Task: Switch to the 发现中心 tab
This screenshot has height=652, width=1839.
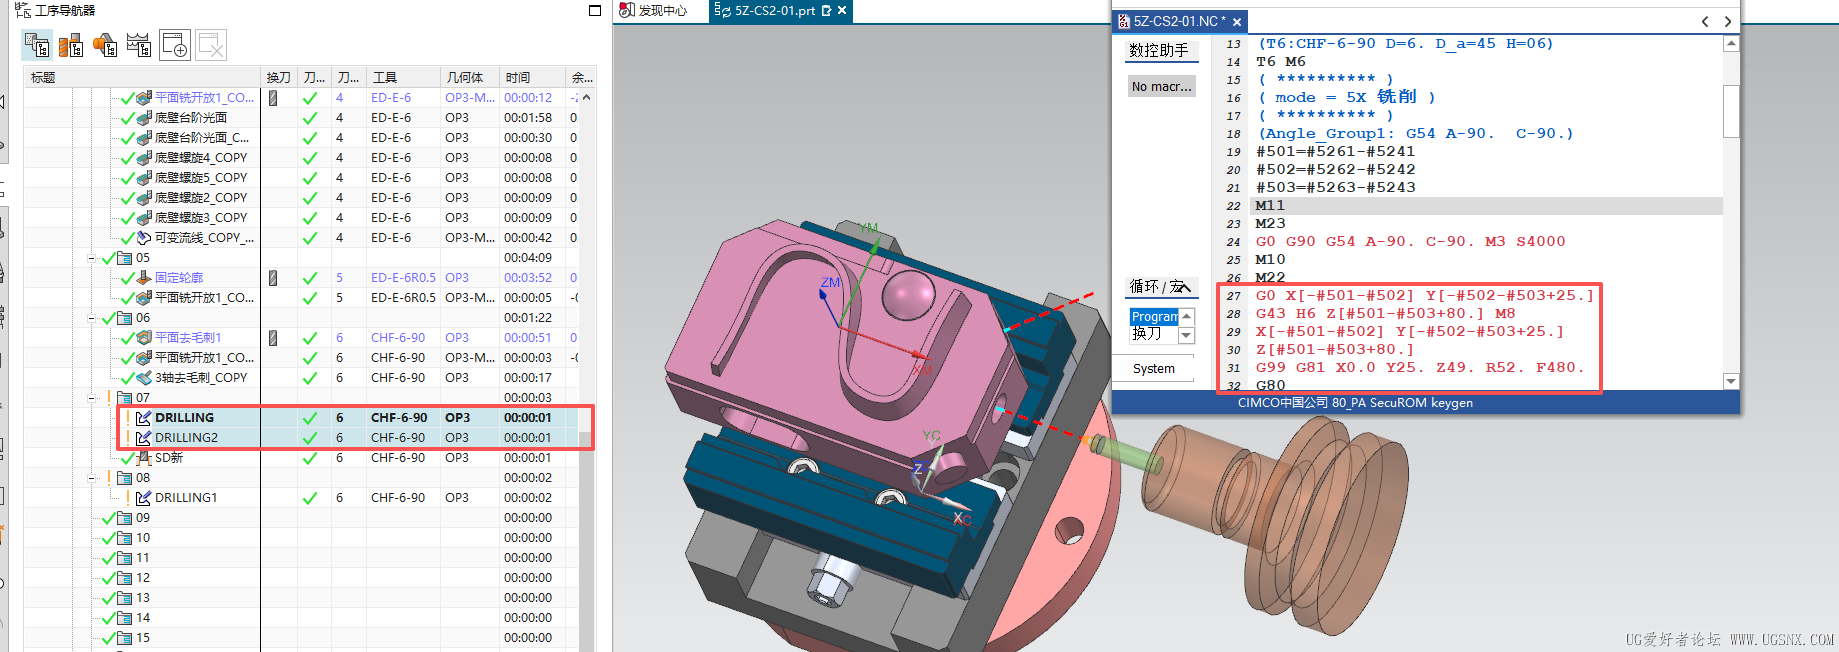Action: pyautogui.click(x=654, y=10)
